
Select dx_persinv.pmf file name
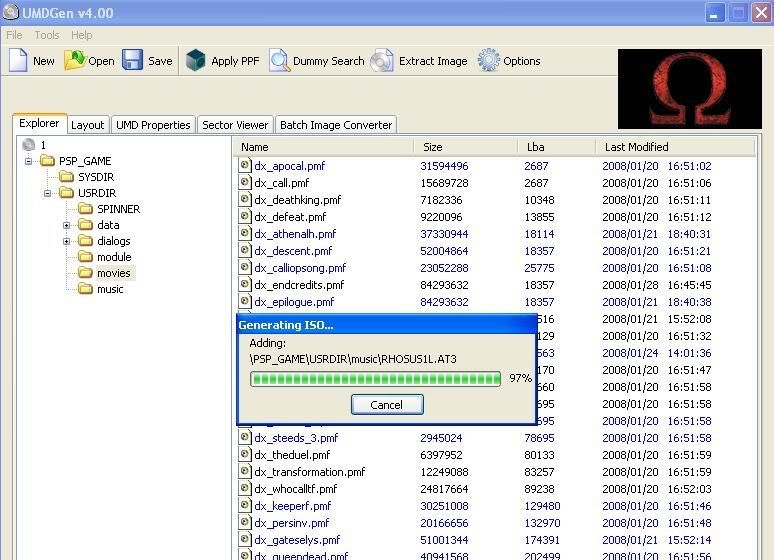(x=292, y=523)
